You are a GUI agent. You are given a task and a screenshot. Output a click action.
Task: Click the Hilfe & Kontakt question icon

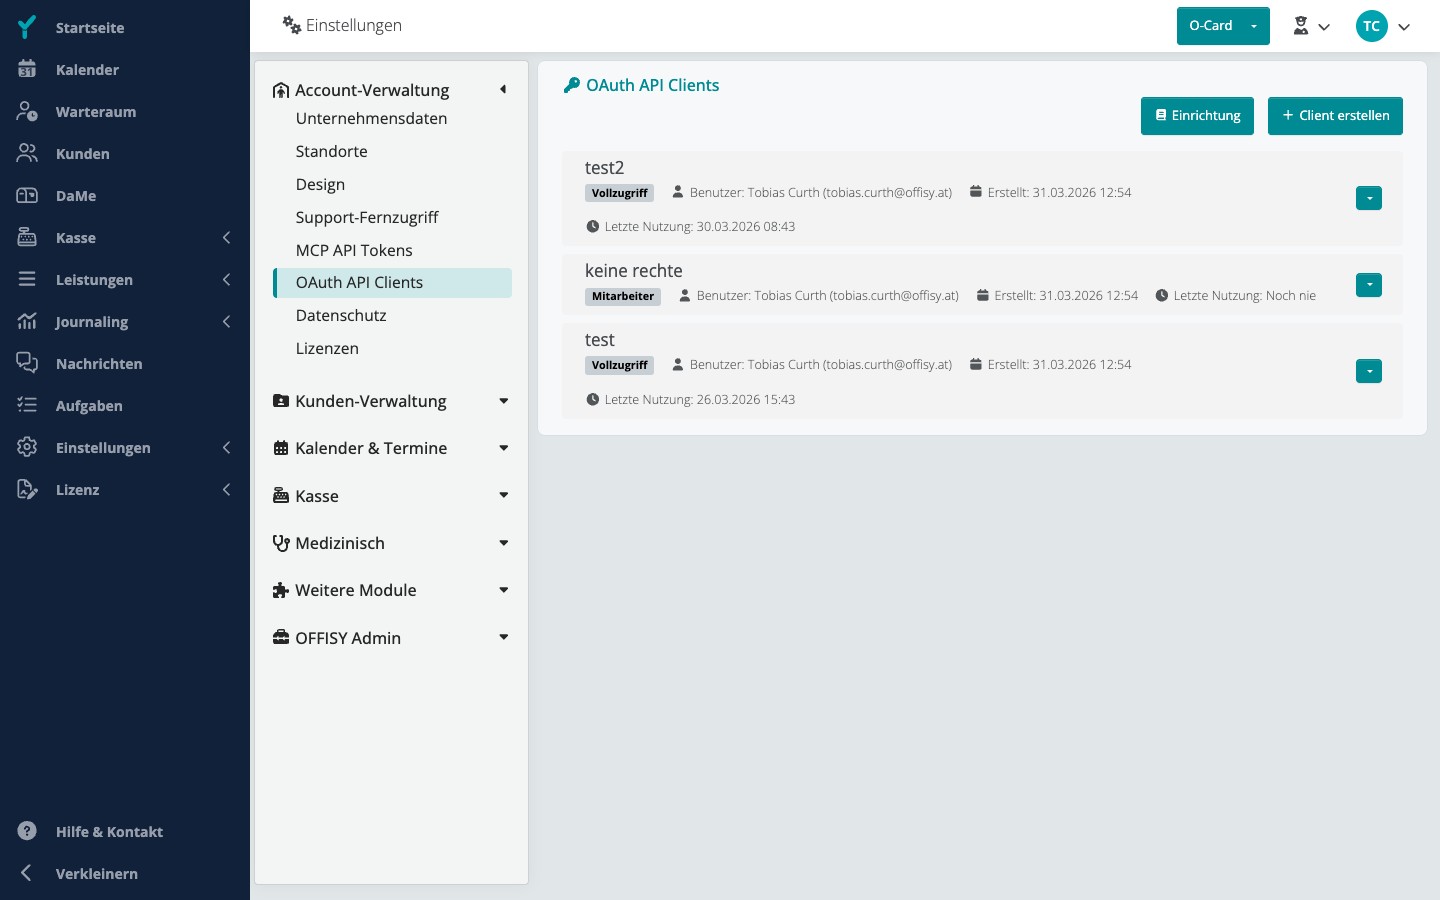27,831
